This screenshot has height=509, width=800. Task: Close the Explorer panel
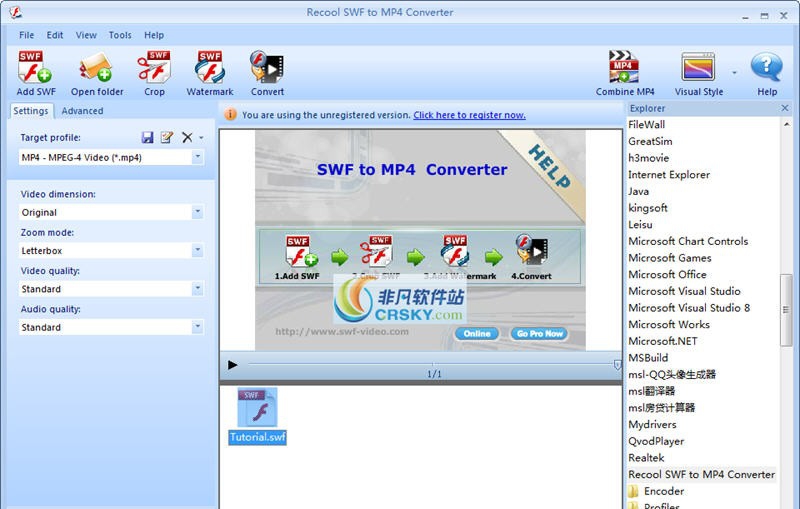[785, 108]
